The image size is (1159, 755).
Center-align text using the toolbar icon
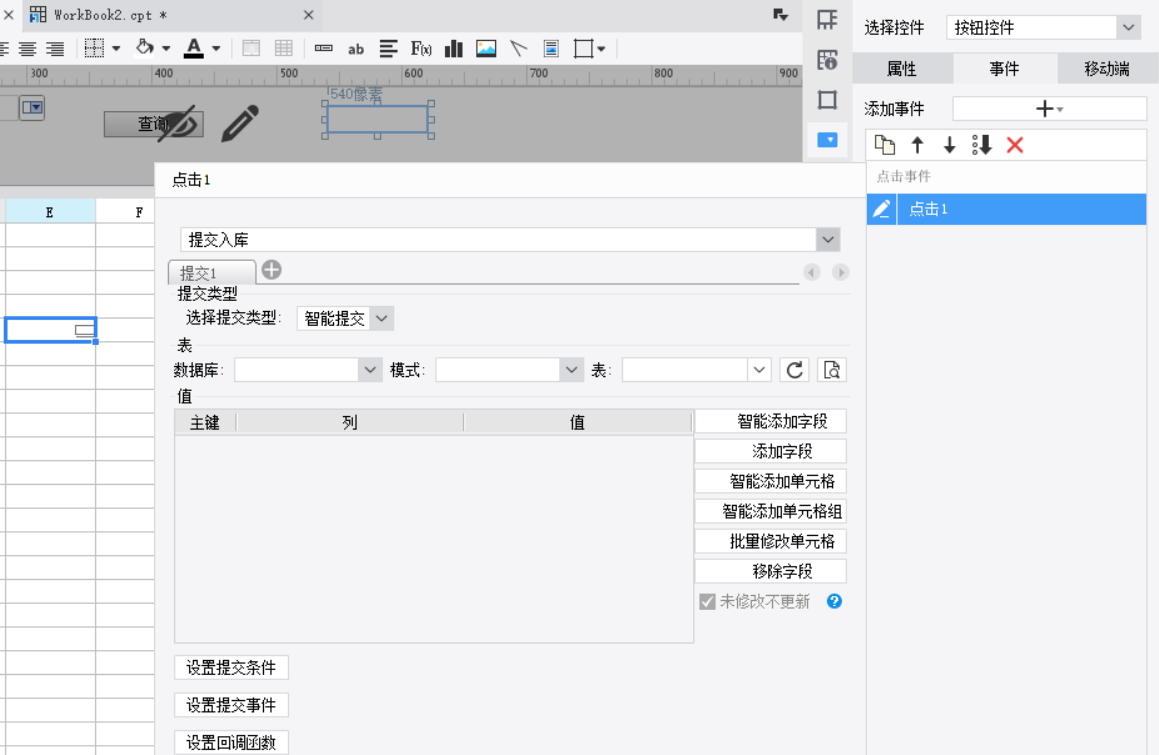tap(27, 49)
